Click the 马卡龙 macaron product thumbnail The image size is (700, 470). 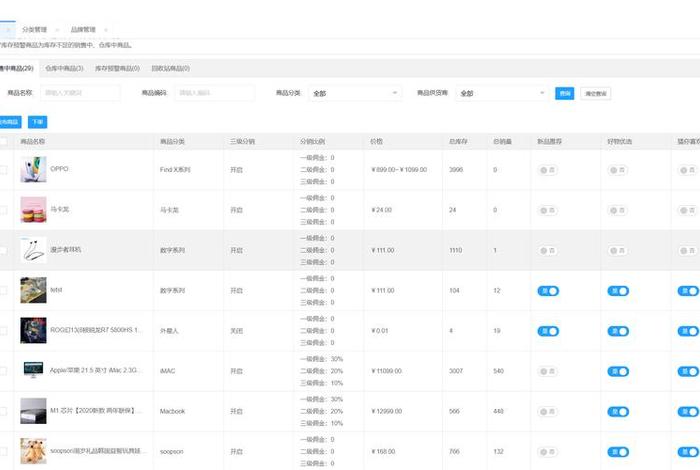(33, 210)
